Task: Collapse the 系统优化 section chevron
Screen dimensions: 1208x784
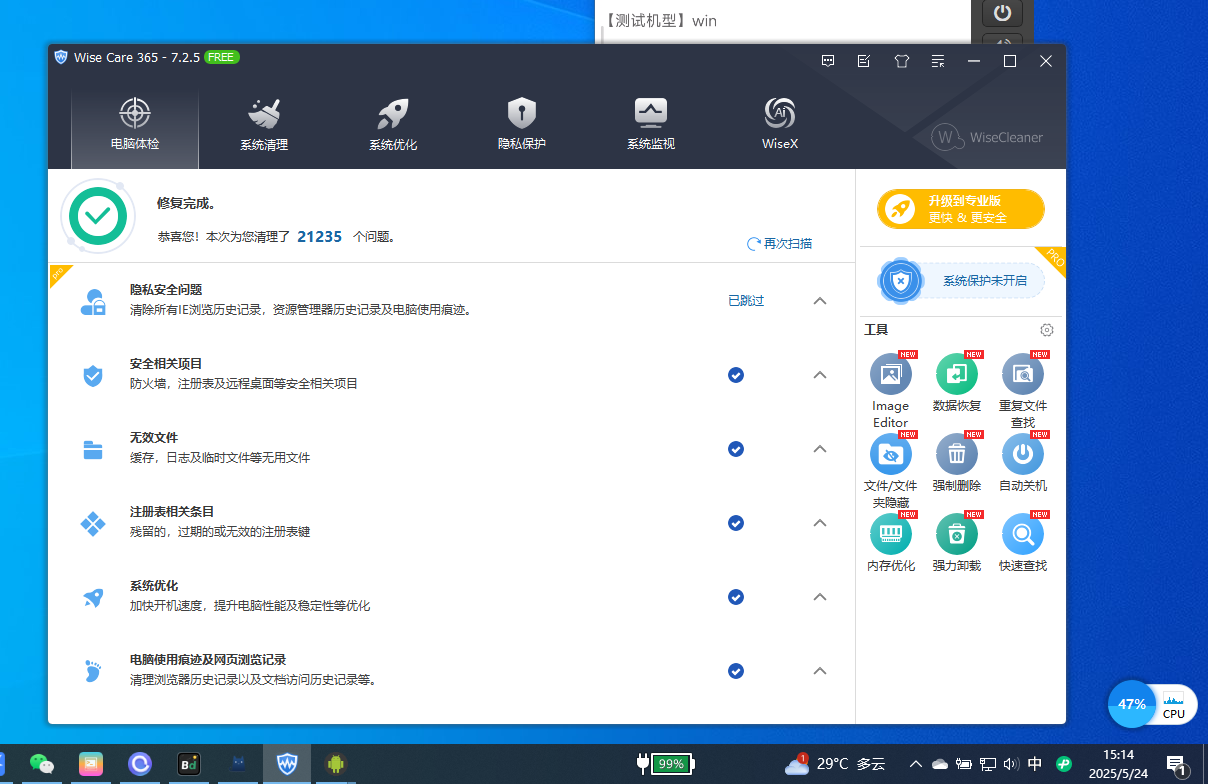Action: click(x=820, y=597)
